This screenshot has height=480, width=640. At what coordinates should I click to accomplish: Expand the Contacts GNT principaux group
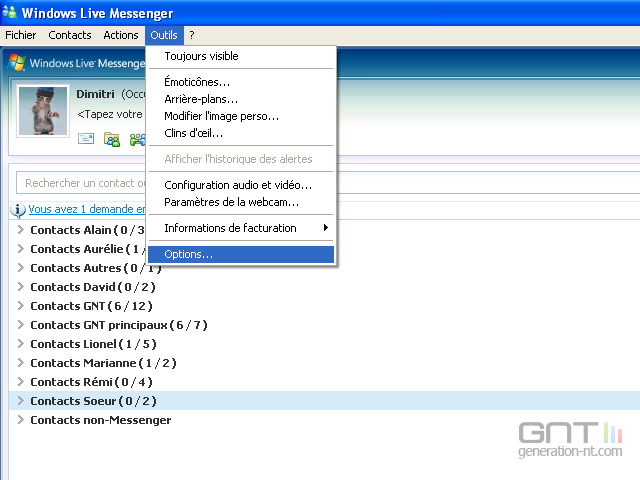point(20,324)
